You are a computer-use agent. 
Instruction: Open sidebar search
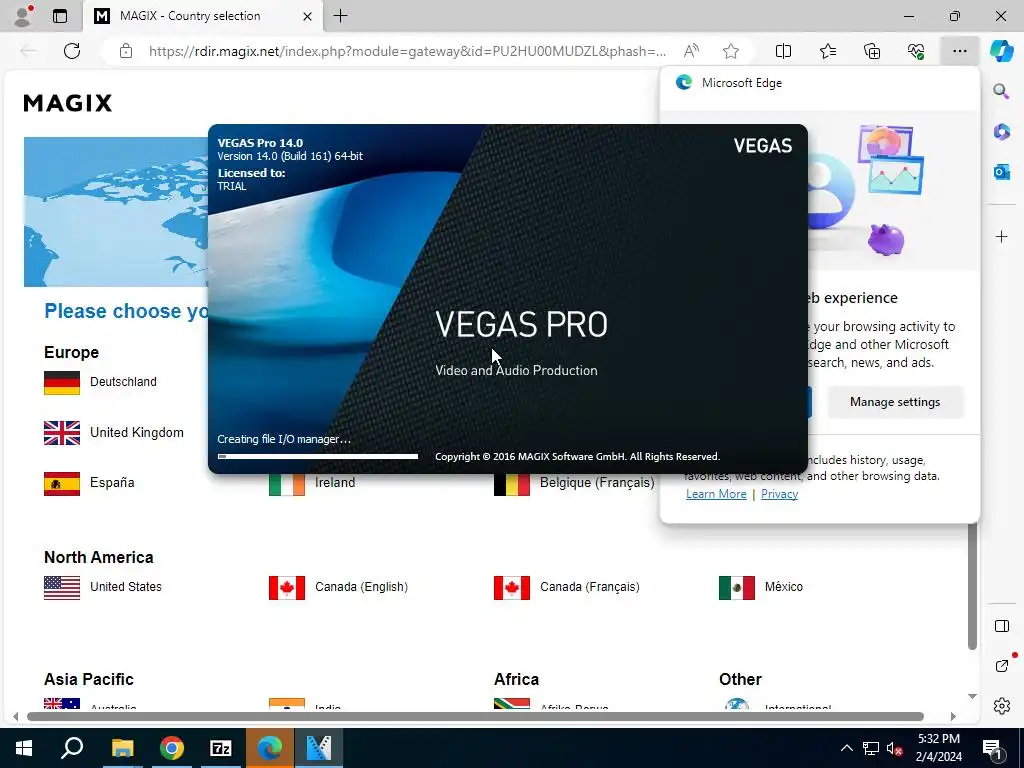tap(1001, 91)
